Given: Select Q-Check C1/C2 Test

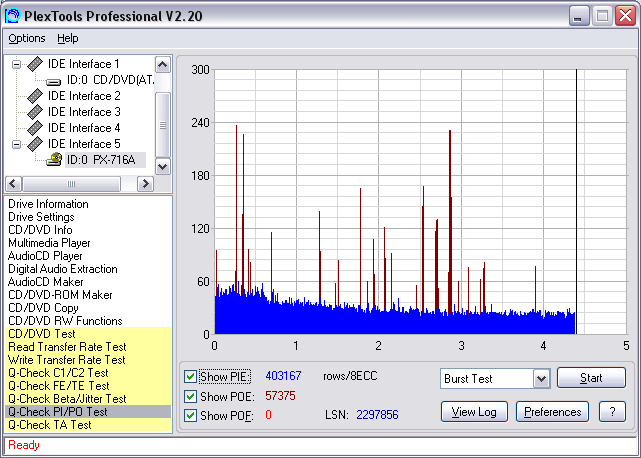Looking at the screenshot, I should coord(88,373).
